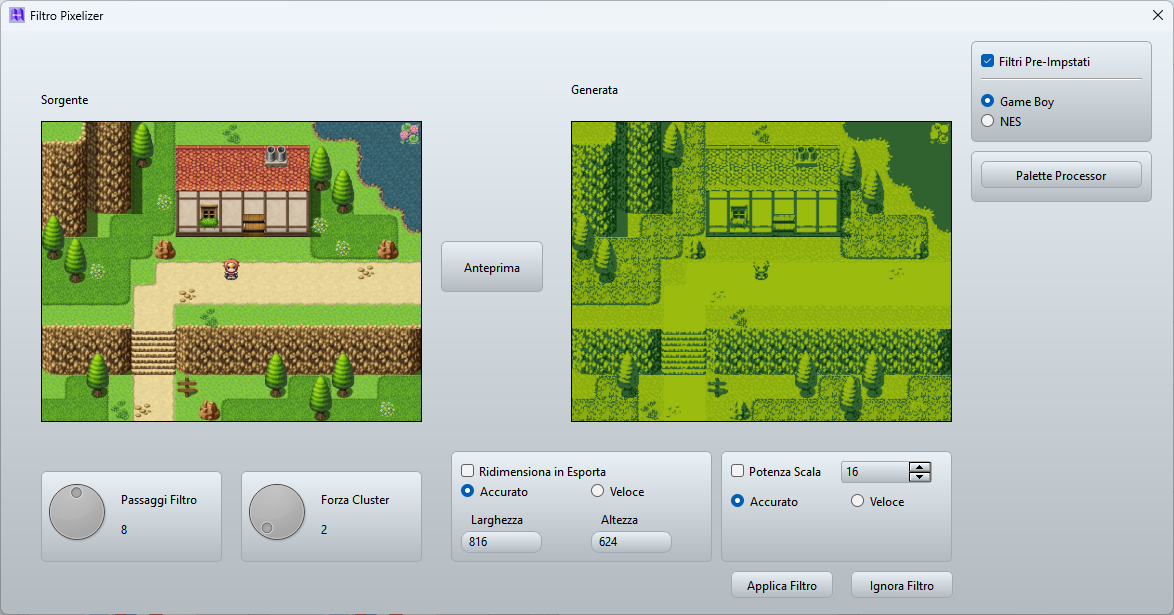Click the Filtro Pixelizer app icon in title bar

(x=16, y=15)
